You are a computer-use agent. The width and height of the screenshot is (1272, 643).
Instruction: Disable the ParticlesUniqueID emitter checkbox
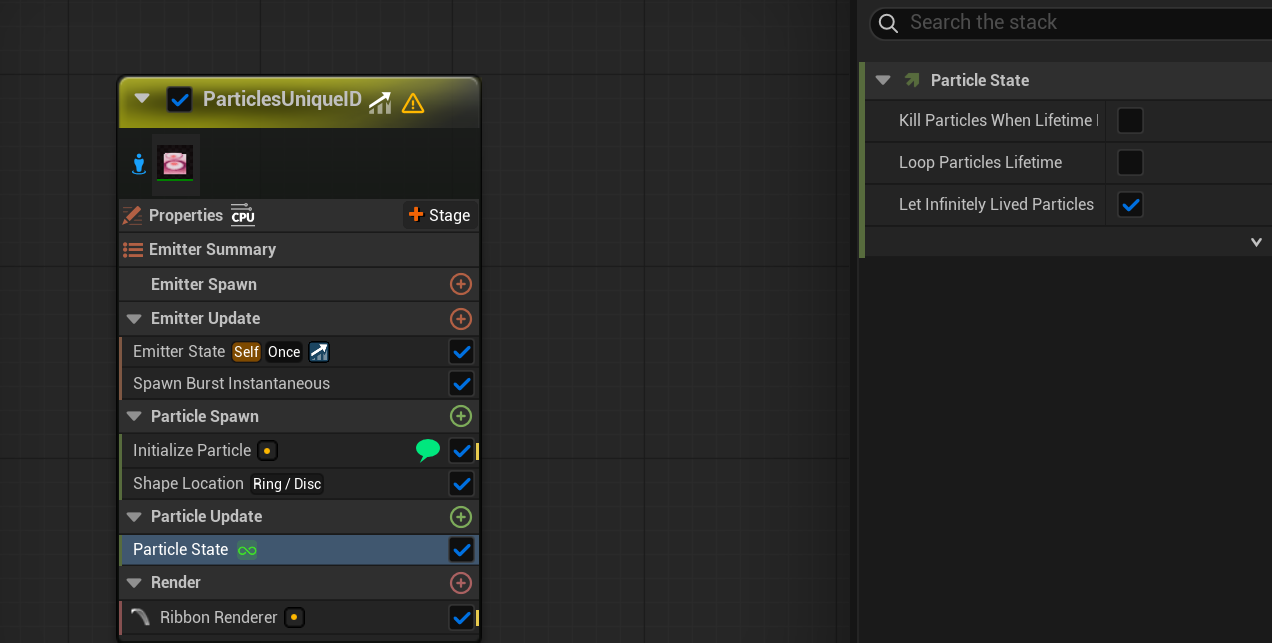(180, 100)
